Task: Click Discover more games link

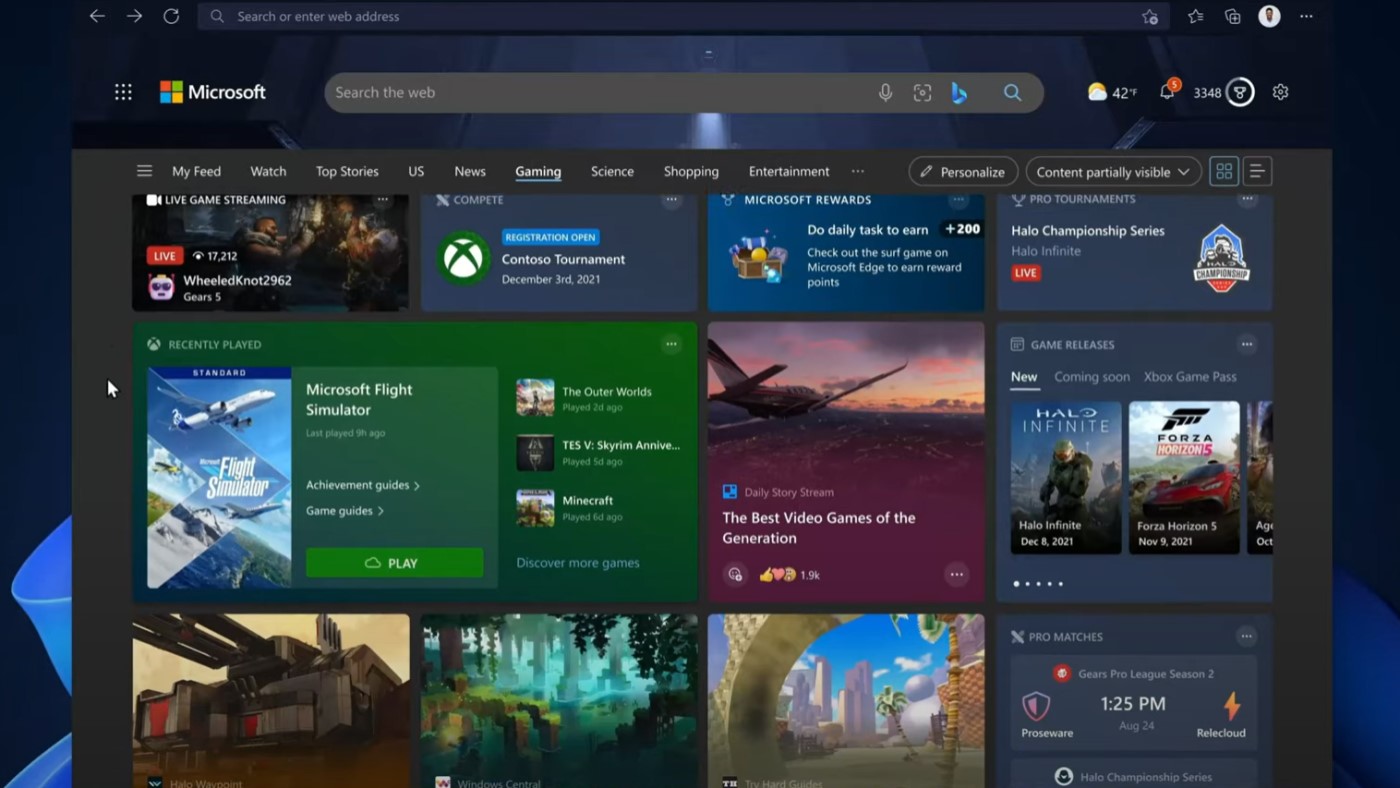Action: pos(578,563)
